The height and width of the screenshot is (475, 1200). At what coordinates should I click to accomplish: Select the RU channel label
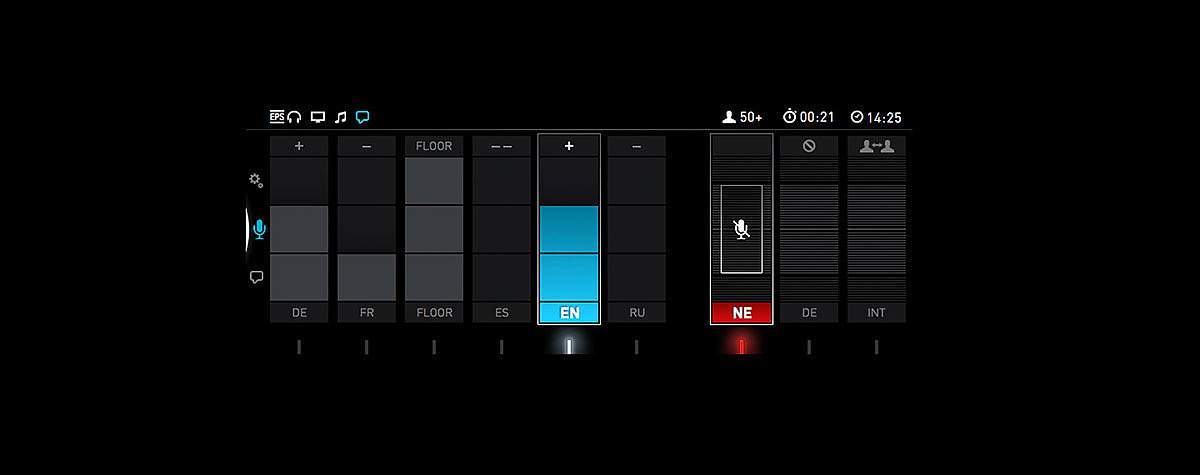point(637,313)
